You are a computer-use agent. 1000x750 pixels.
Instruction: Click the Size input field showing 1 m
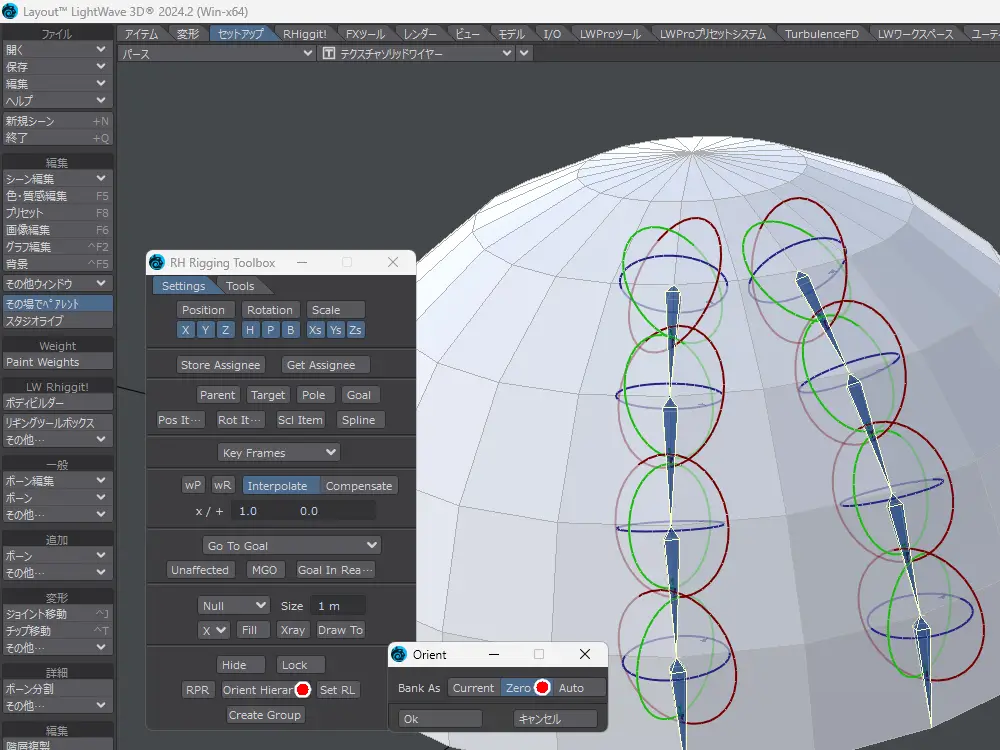click(x=338, y=606)
